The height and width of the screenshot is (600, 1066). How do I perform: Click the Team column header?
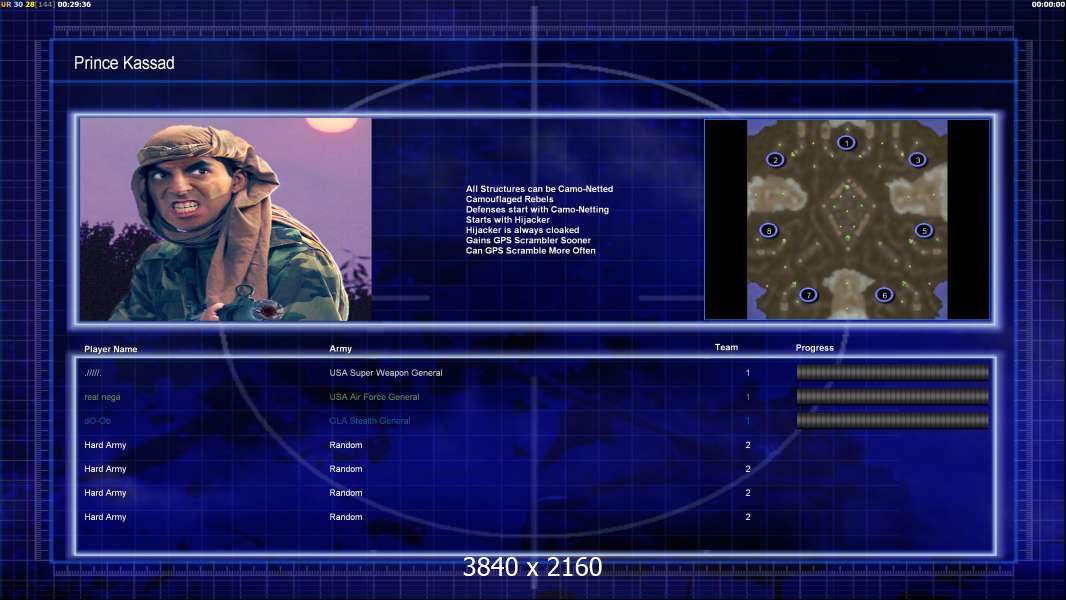pyautogui.click(x=726, y=347)
